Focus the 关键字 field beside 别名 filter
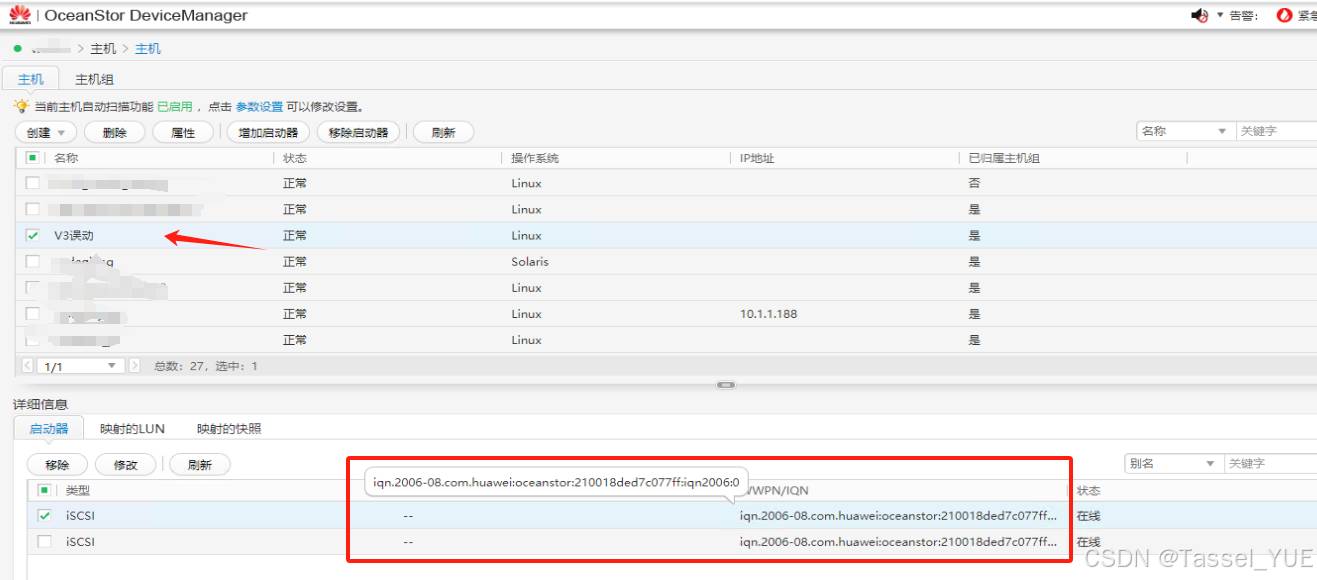This screenshot has width=1317, height=580. 1270,464
